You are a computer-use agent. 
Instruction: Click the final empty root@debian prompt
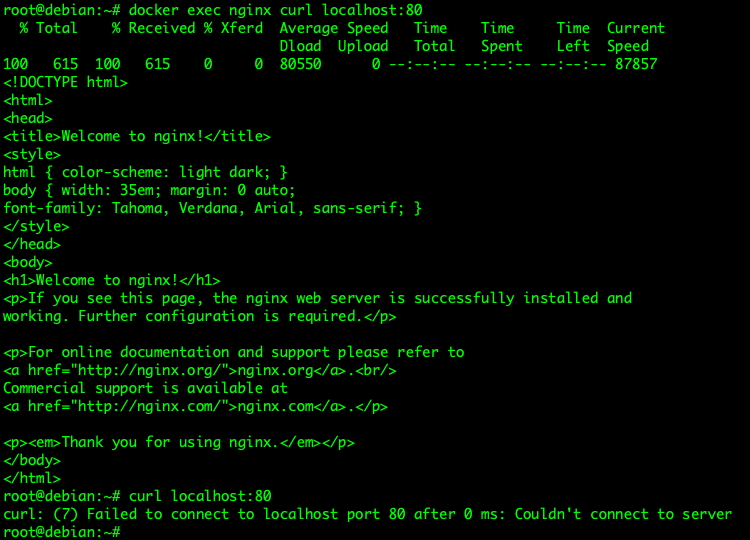(62, 532)
